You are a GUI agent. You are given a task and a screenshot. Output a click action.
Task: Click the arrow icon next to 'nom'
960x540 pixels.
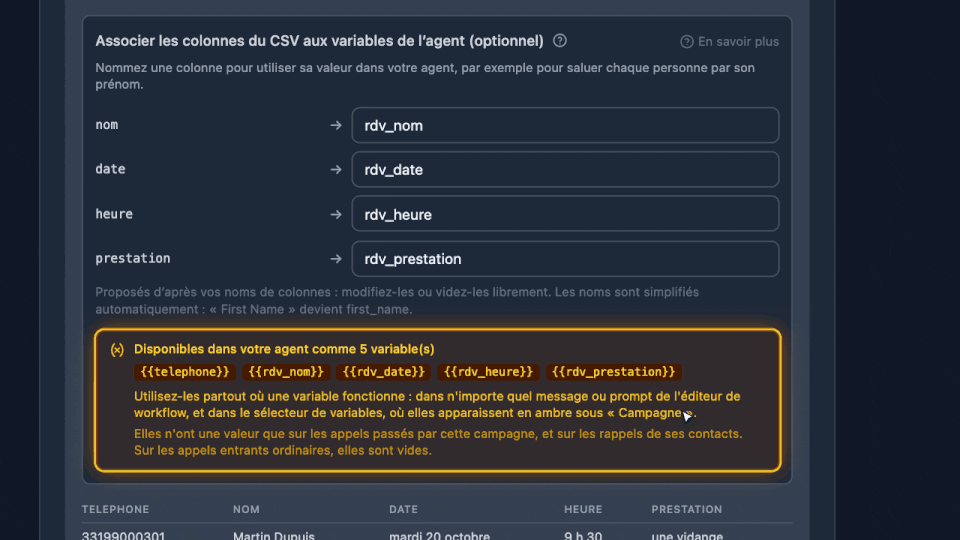pyautogui.click(x=336, y=126)
